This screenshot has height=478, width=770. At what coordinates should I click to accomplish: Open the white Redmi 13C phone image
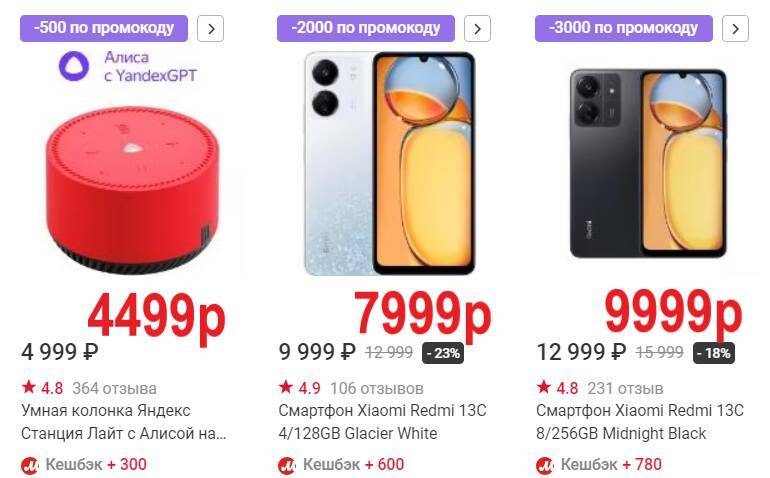coord(389,163)
